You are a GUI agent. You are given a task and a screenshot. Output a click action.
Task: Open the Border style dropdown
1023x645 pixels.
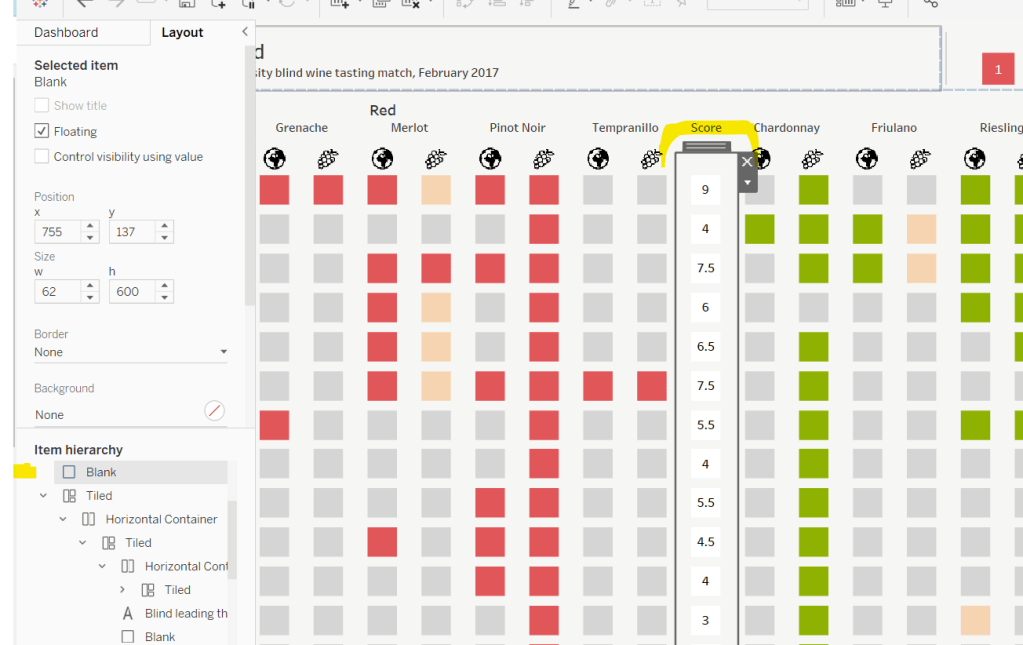tap(130, 352)
